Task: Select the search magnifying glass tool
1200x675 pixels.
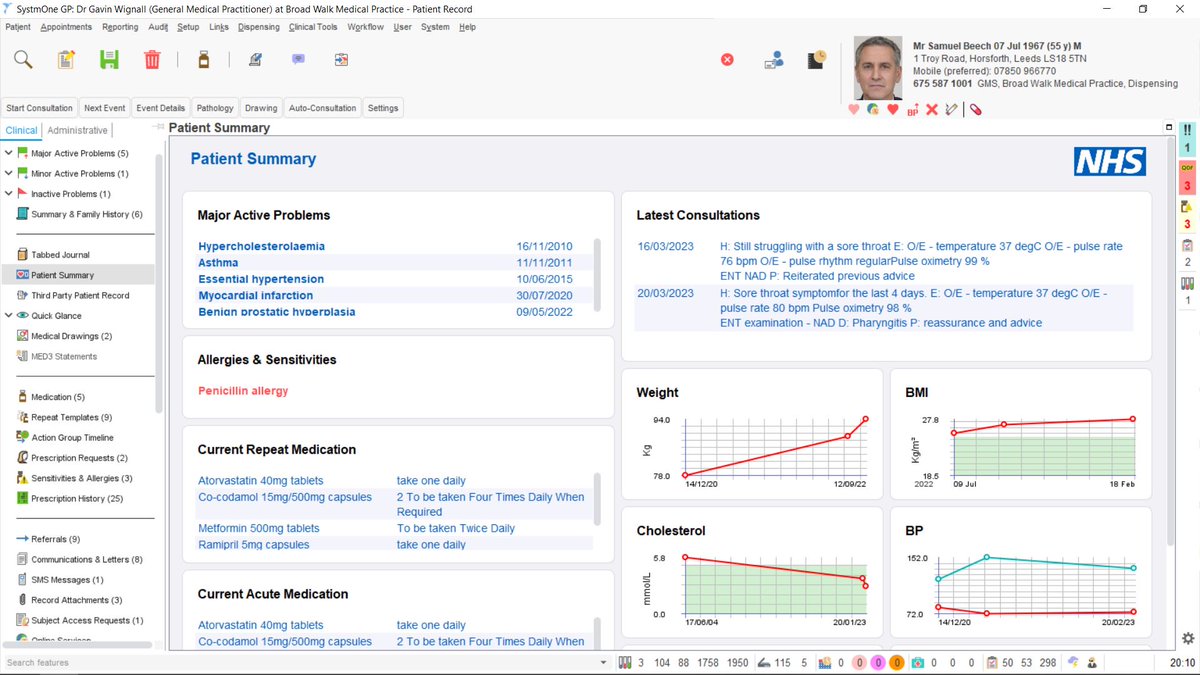Action: click(x=20, y=59)
